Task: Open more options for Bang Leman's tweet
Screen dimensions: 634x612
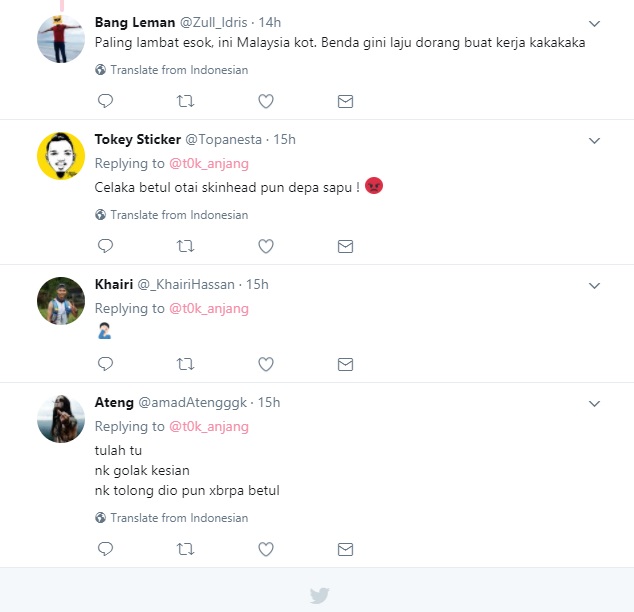Action: [594, 23]
